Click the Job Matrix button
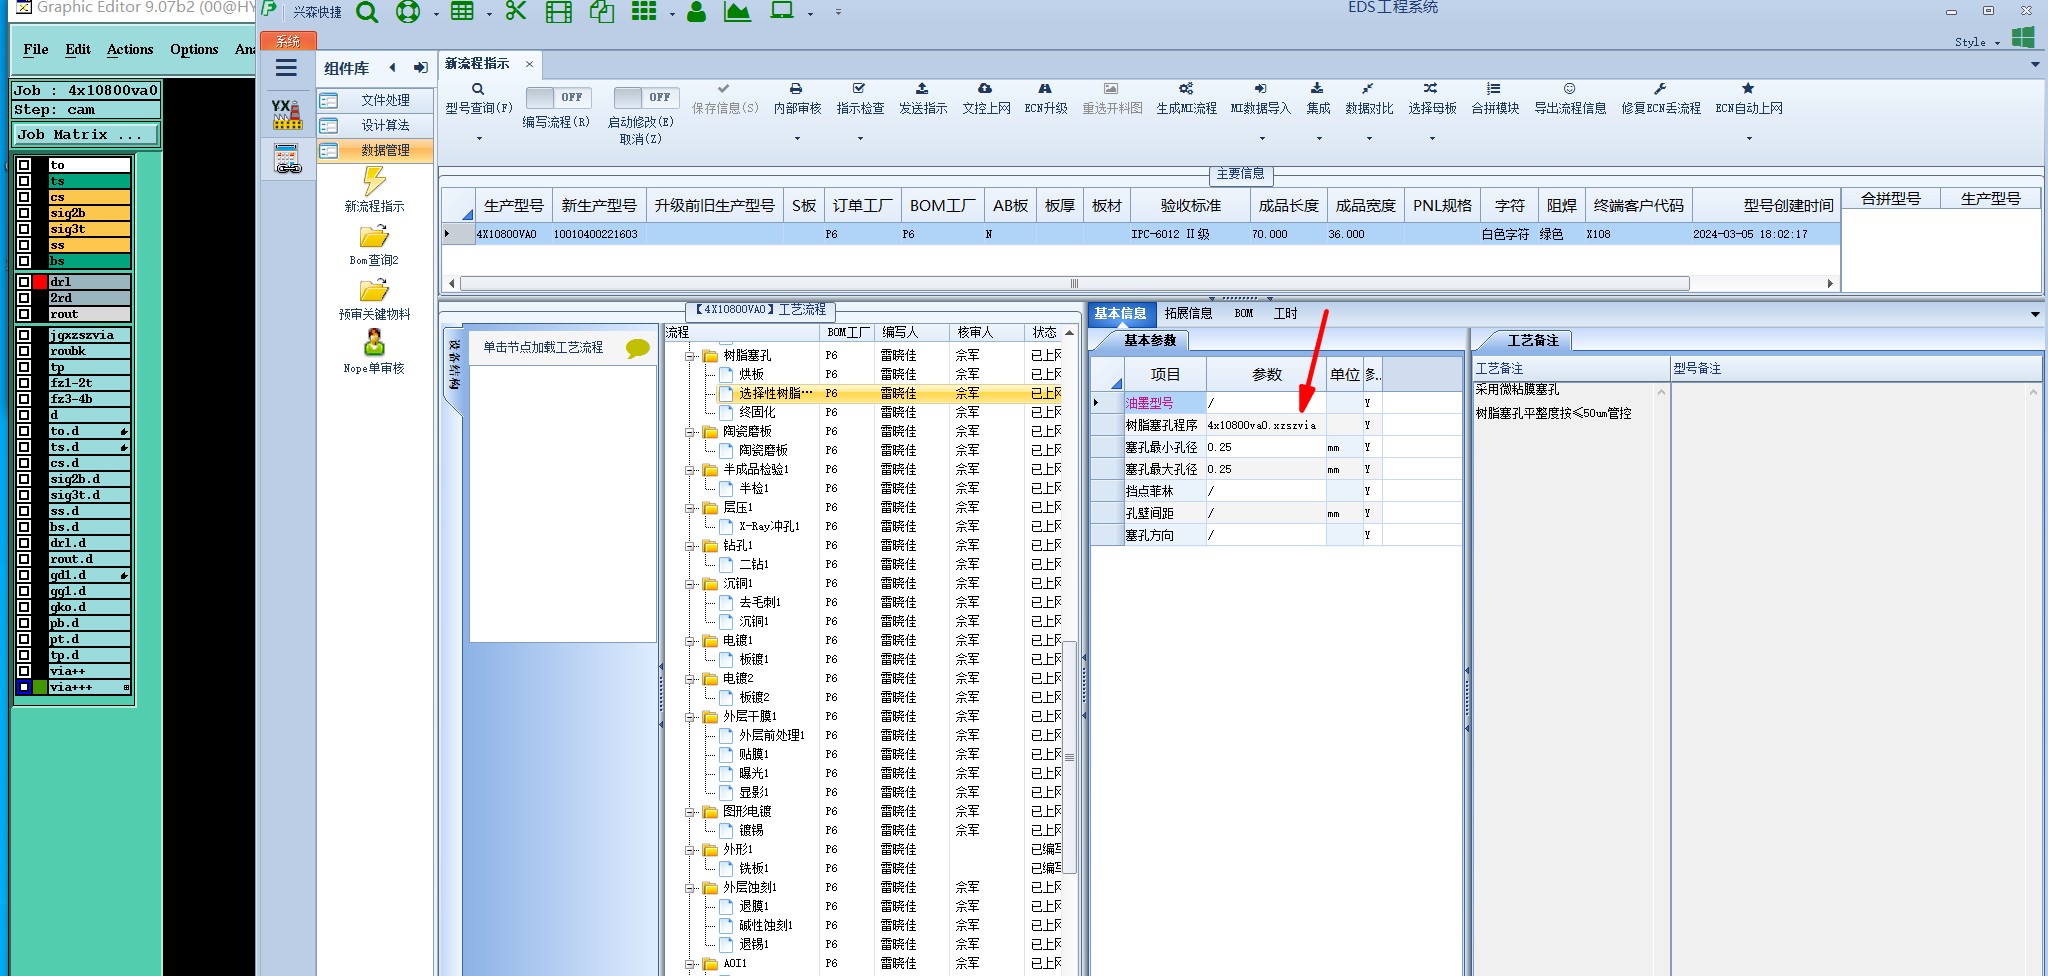 86,134
